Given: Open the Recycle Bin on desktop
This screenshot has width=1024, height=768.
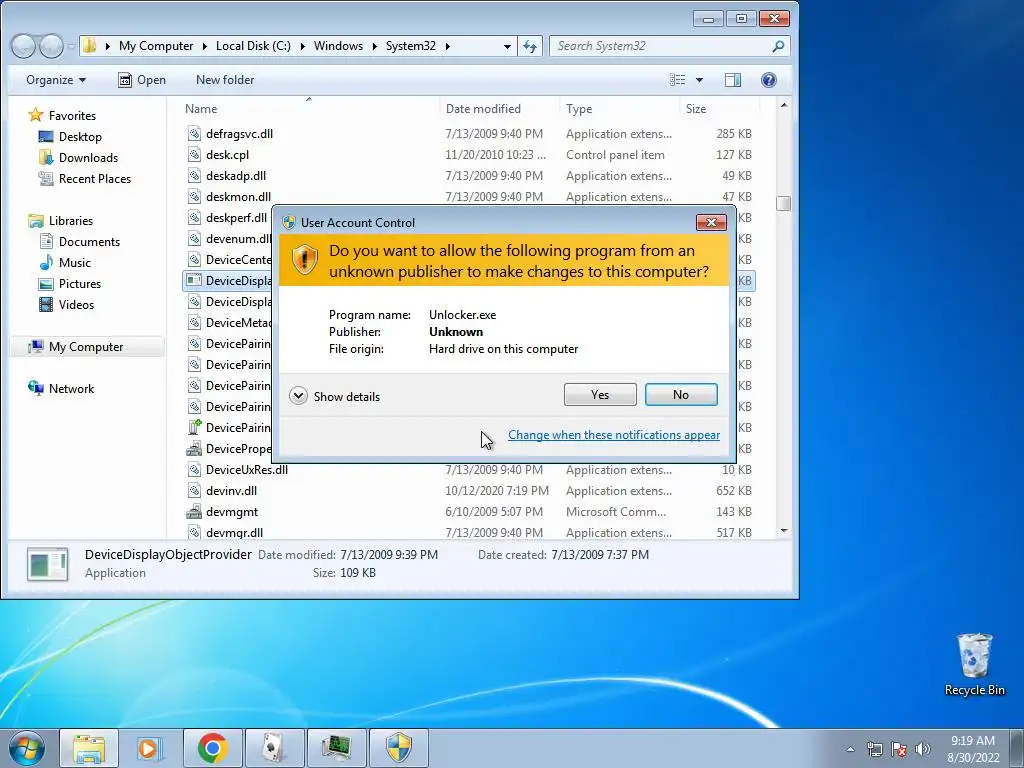Looking at the screenshot, I should tap(974, 664).
